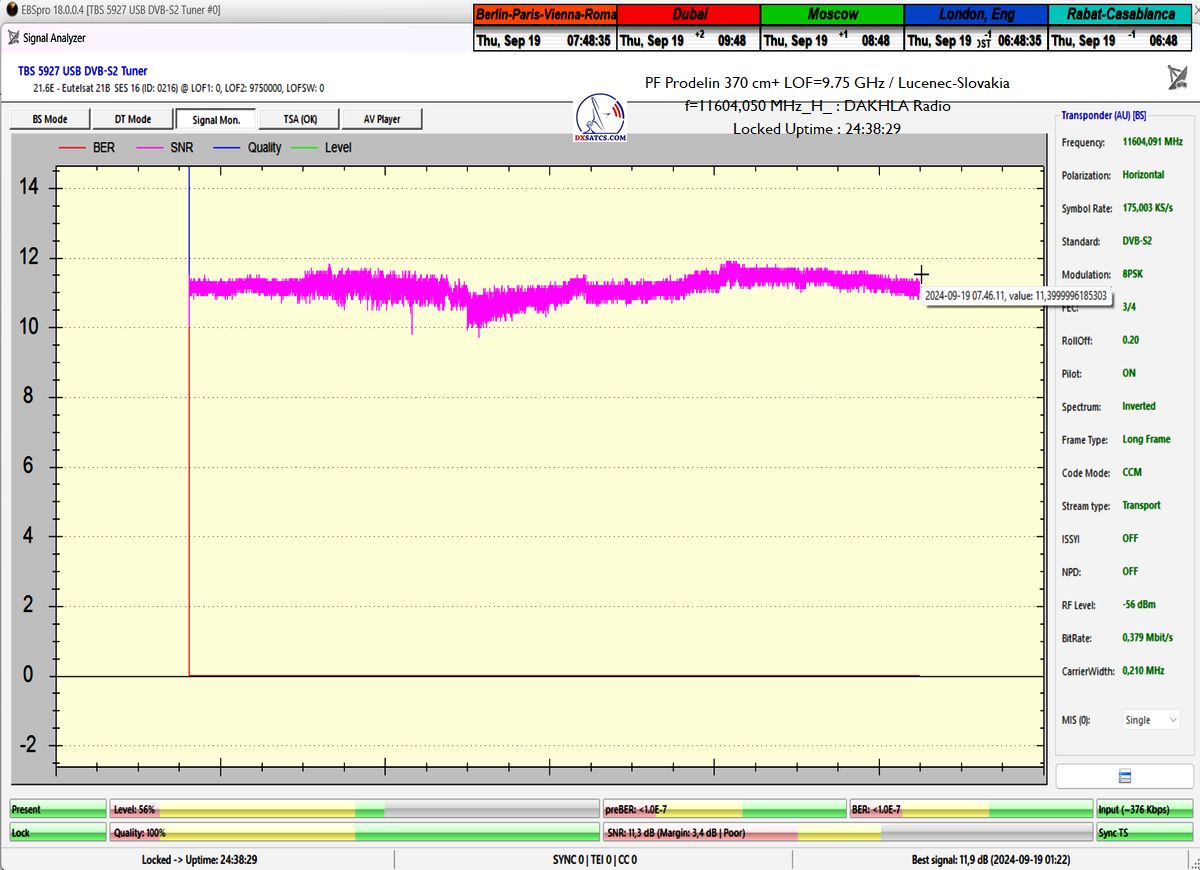Click the SNR 11,3 dB margin bar
Image resolution: width=1200 pixels, height=870 pixels.
click(847, 832)
